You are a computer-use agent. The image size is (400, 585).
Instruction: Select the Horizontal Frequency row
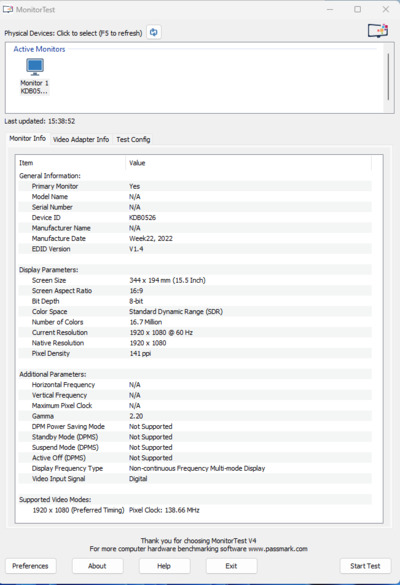(195, 385)
